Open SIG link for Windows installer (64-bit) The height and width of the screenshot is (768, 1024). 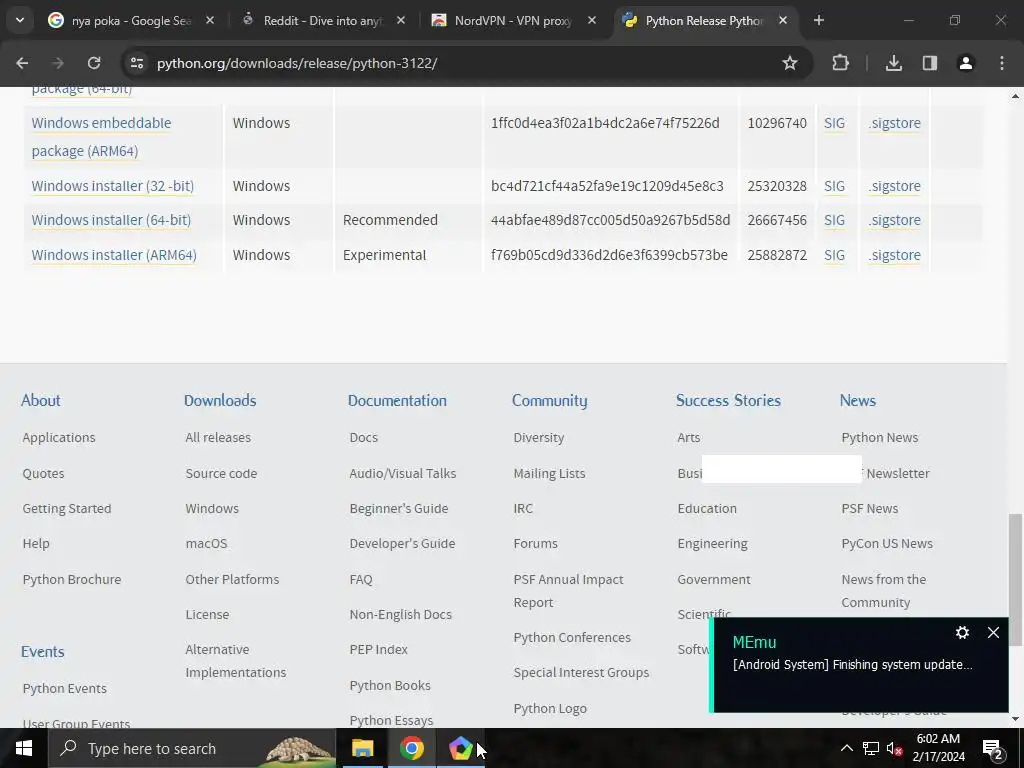pyautogui.click(x=834, y=220)
